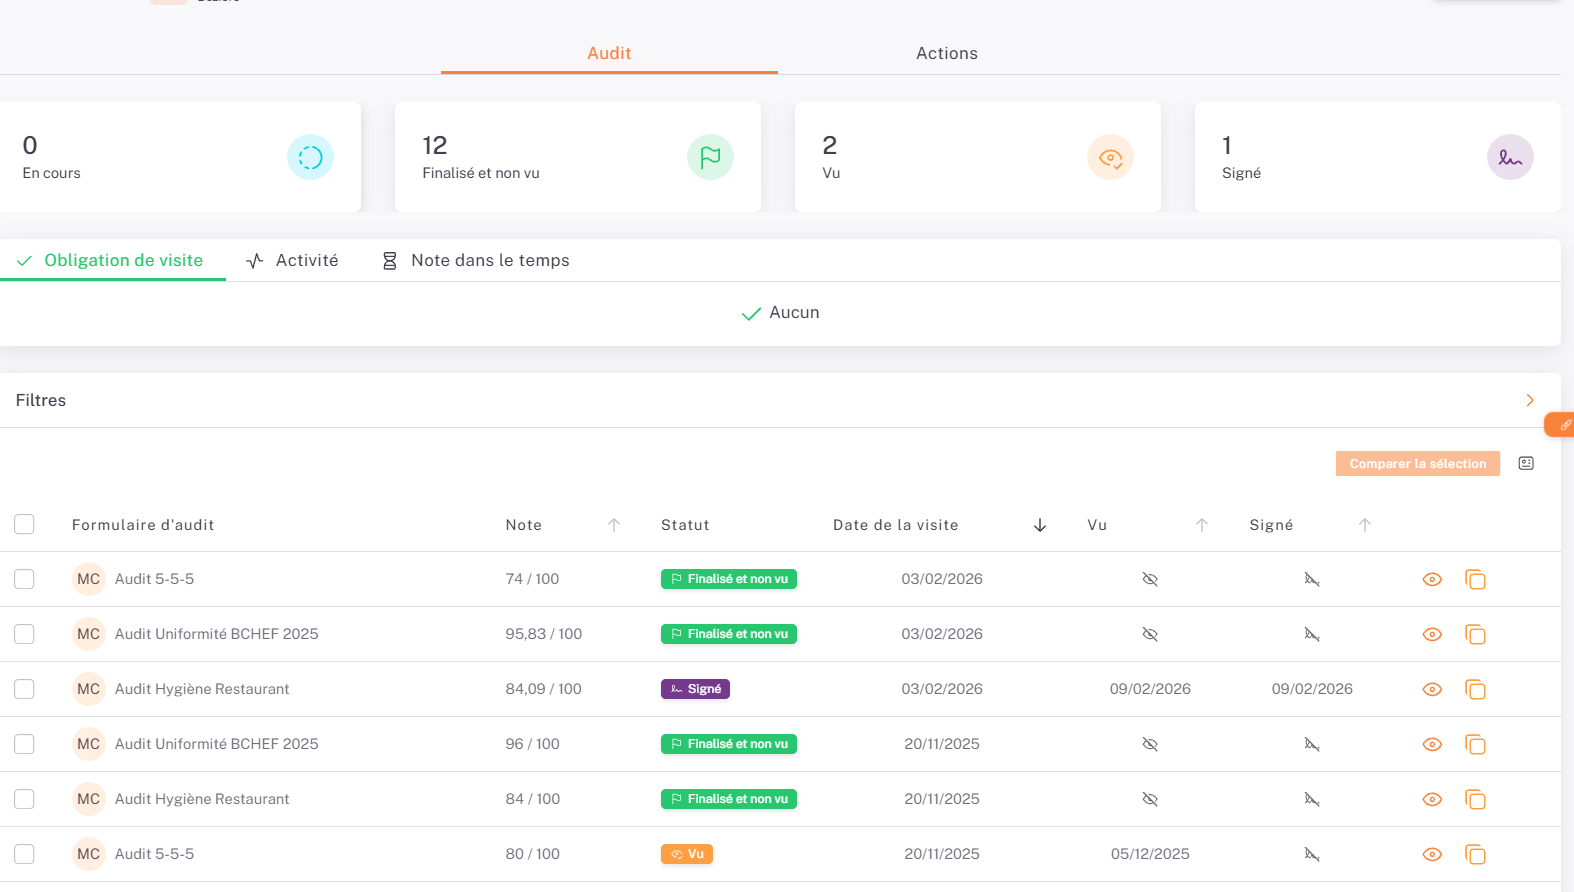Viewport: 1574px width, 892px height.
Task: Click the orange Vu status badge
Action: point(687,854)
